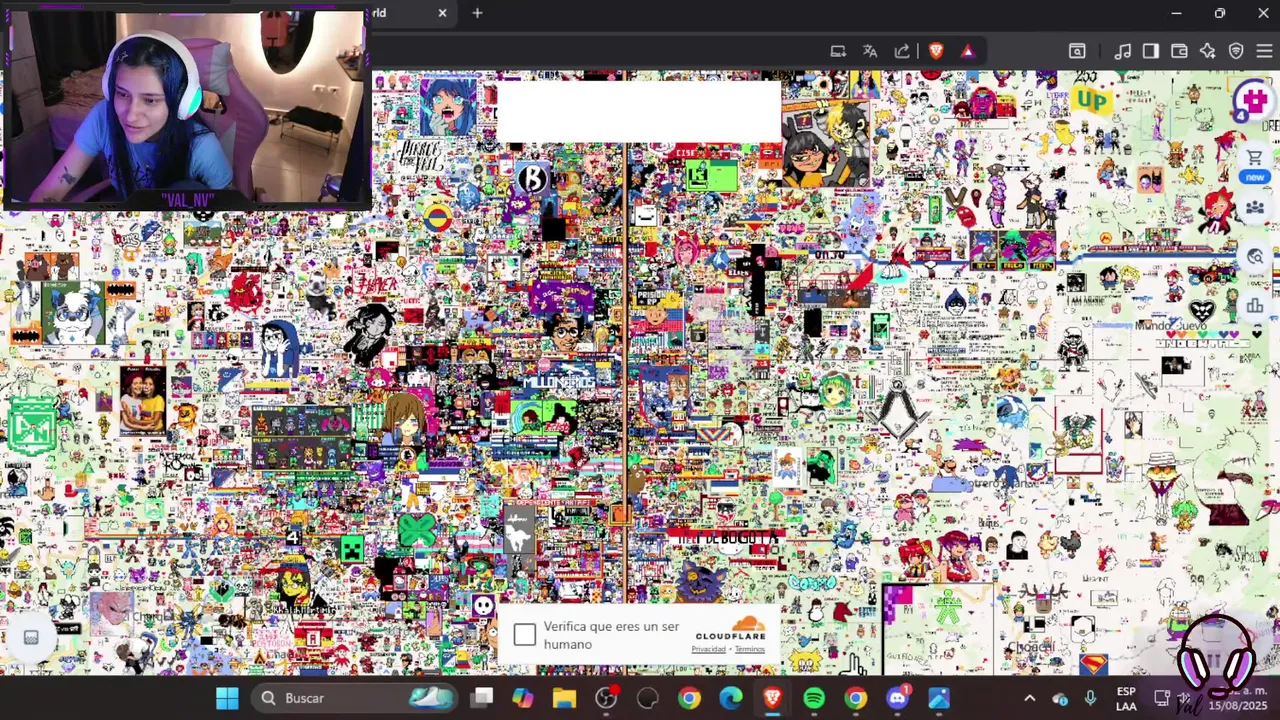Open Microsoft Edge from taskbar
1280x720 pixels.
coord(731,698)
